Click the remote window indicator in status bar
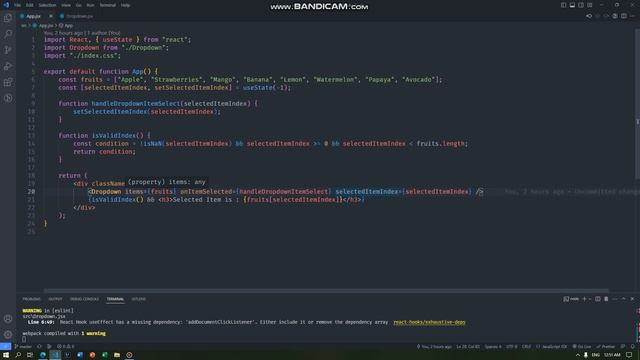 click(x=5, y=347)
